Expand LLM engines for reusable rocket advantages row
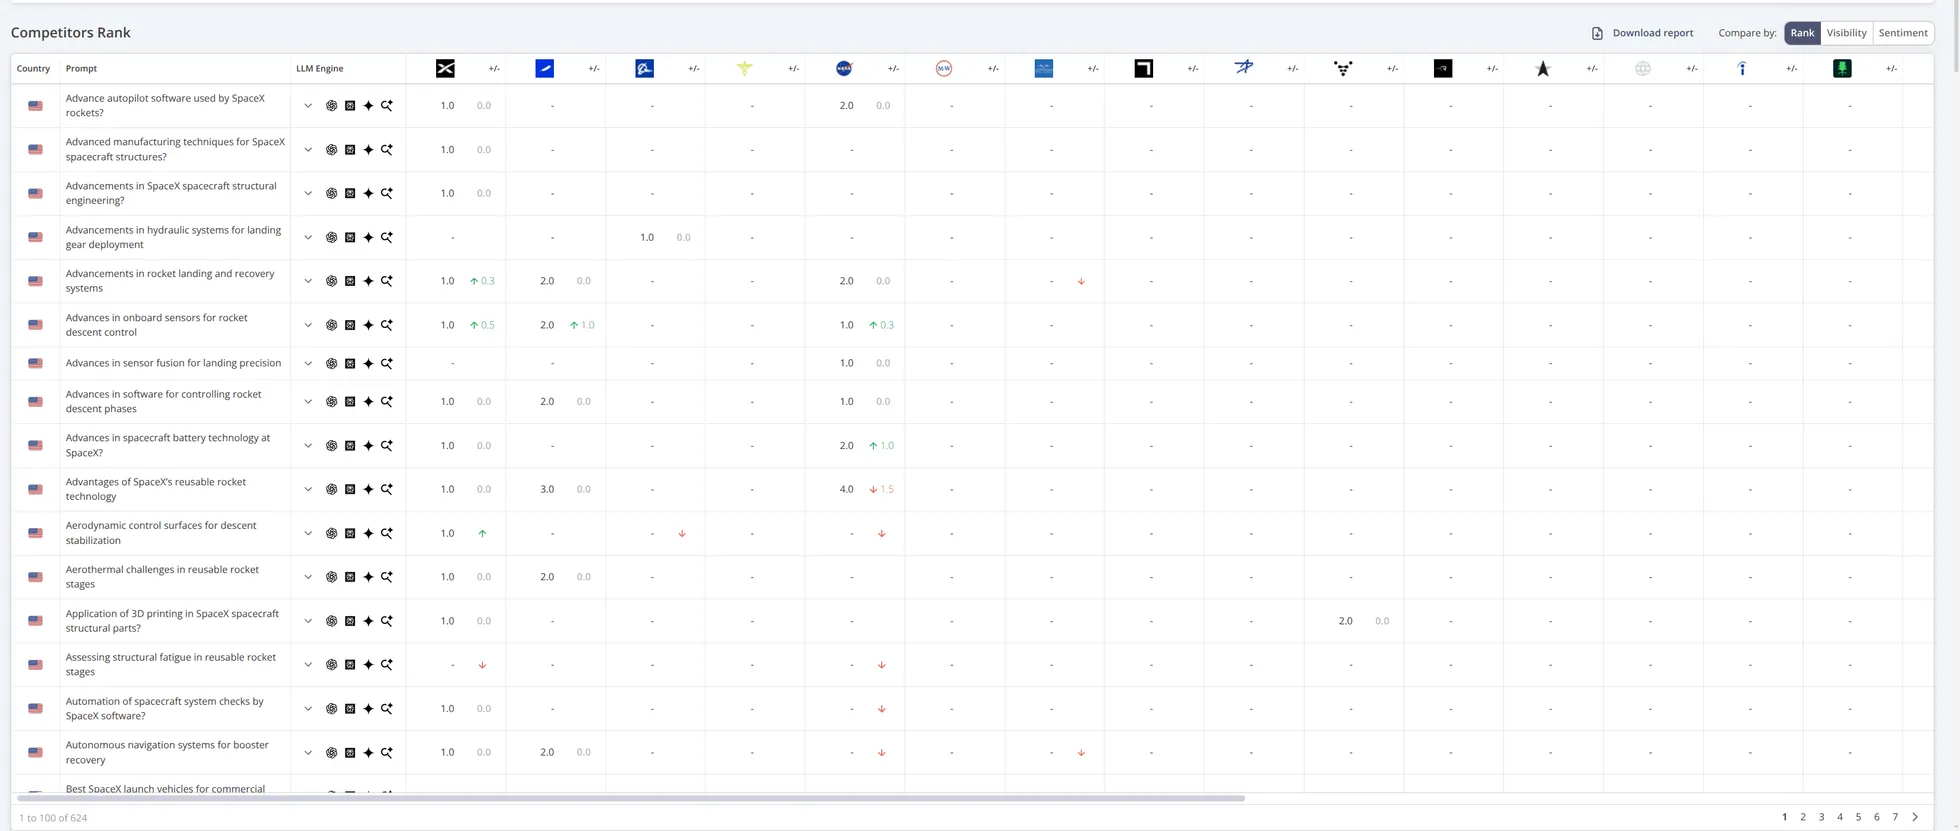 pyautogui.click(x=308, y=490)
